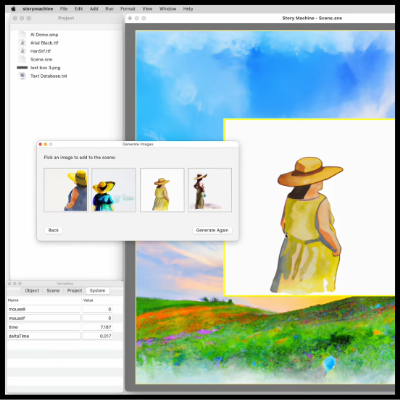Click text box 3.png image icon
The height and width of the screenshot is (400, 400).
(22, 68)
